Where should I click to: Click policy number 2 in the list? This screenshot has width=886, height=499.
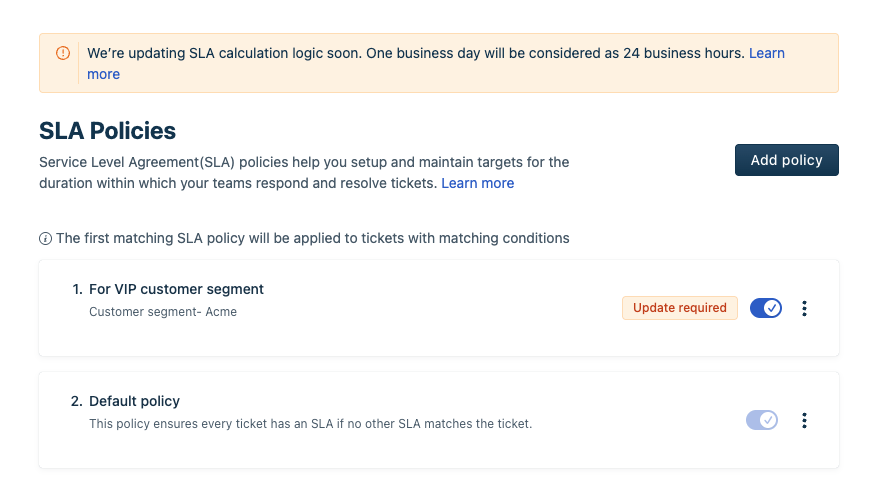(76, 401)
